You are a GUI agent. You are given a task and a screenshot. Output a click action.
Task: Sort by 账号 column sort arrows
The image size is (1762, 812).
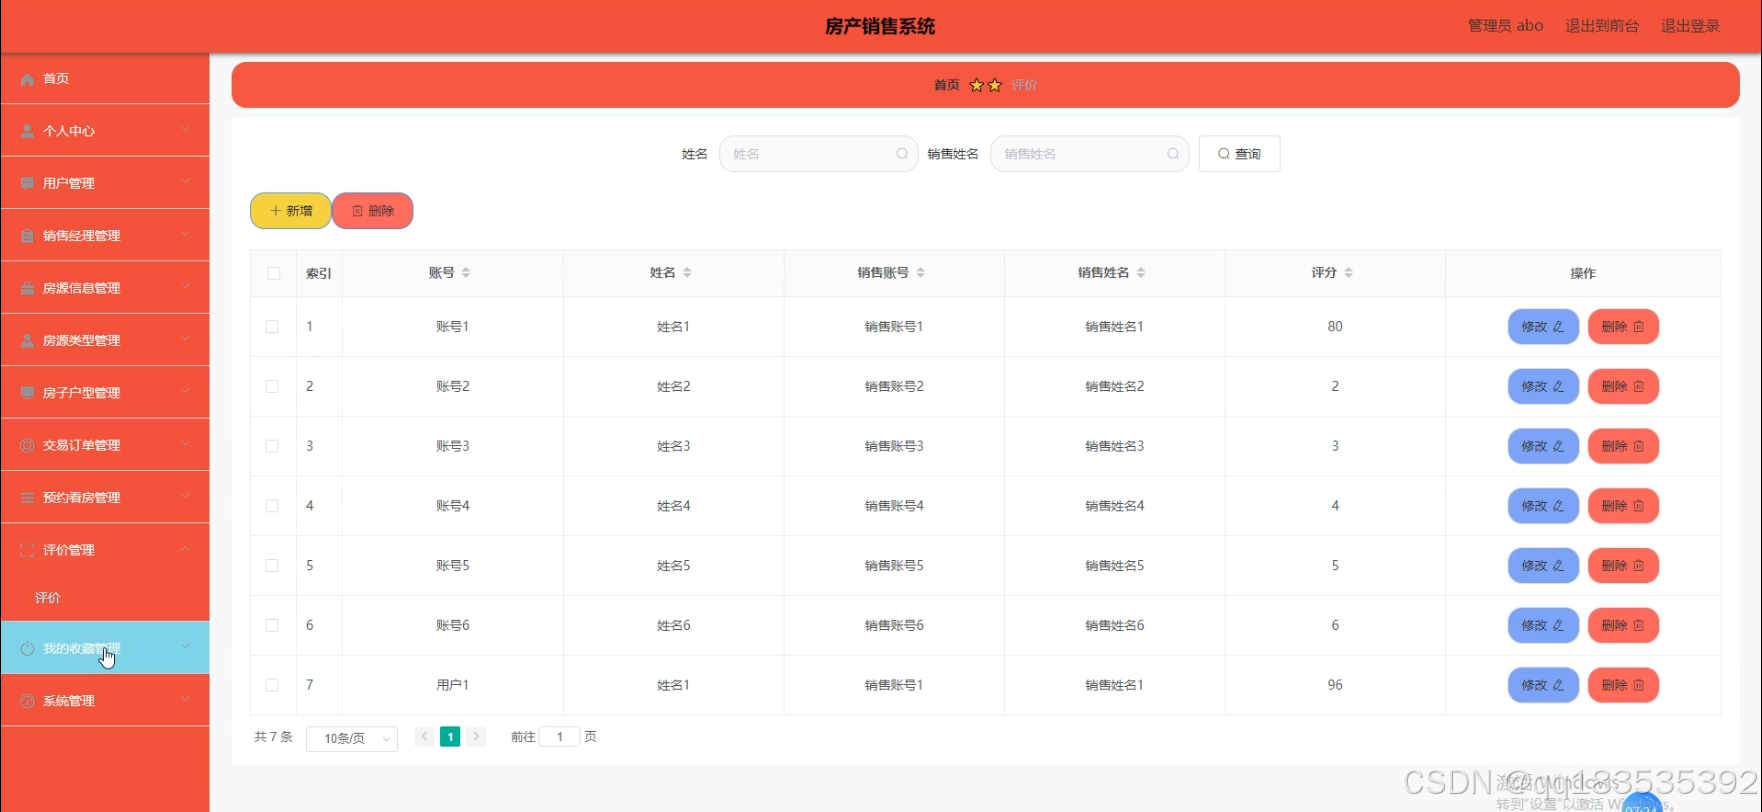click(466, 273)
